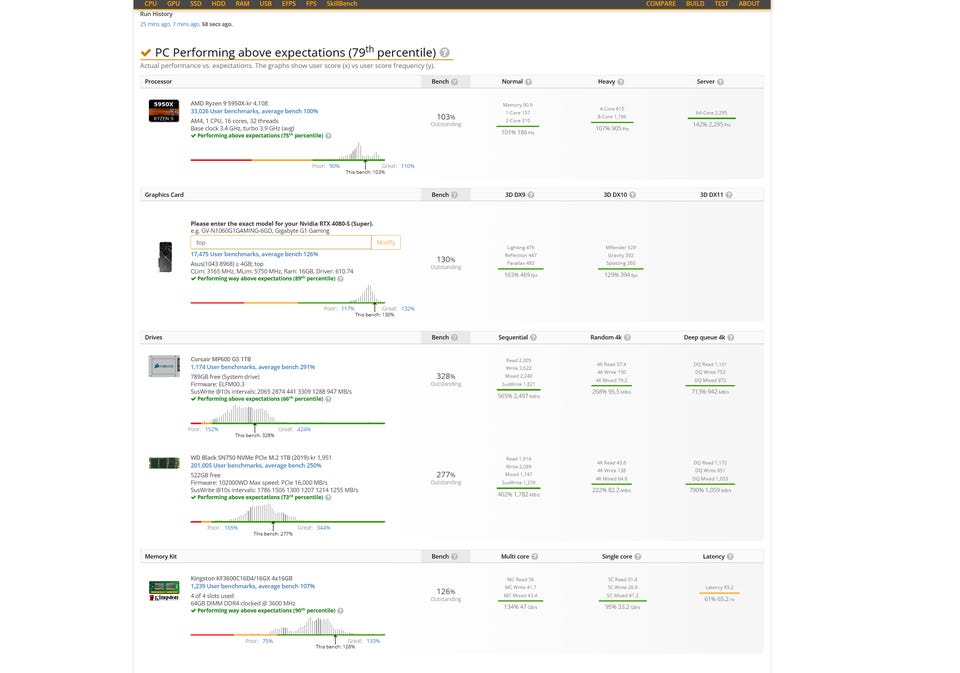Open help icon beside PC percentile heading
This screenshot has height=673, width=960.
point(444,53)
